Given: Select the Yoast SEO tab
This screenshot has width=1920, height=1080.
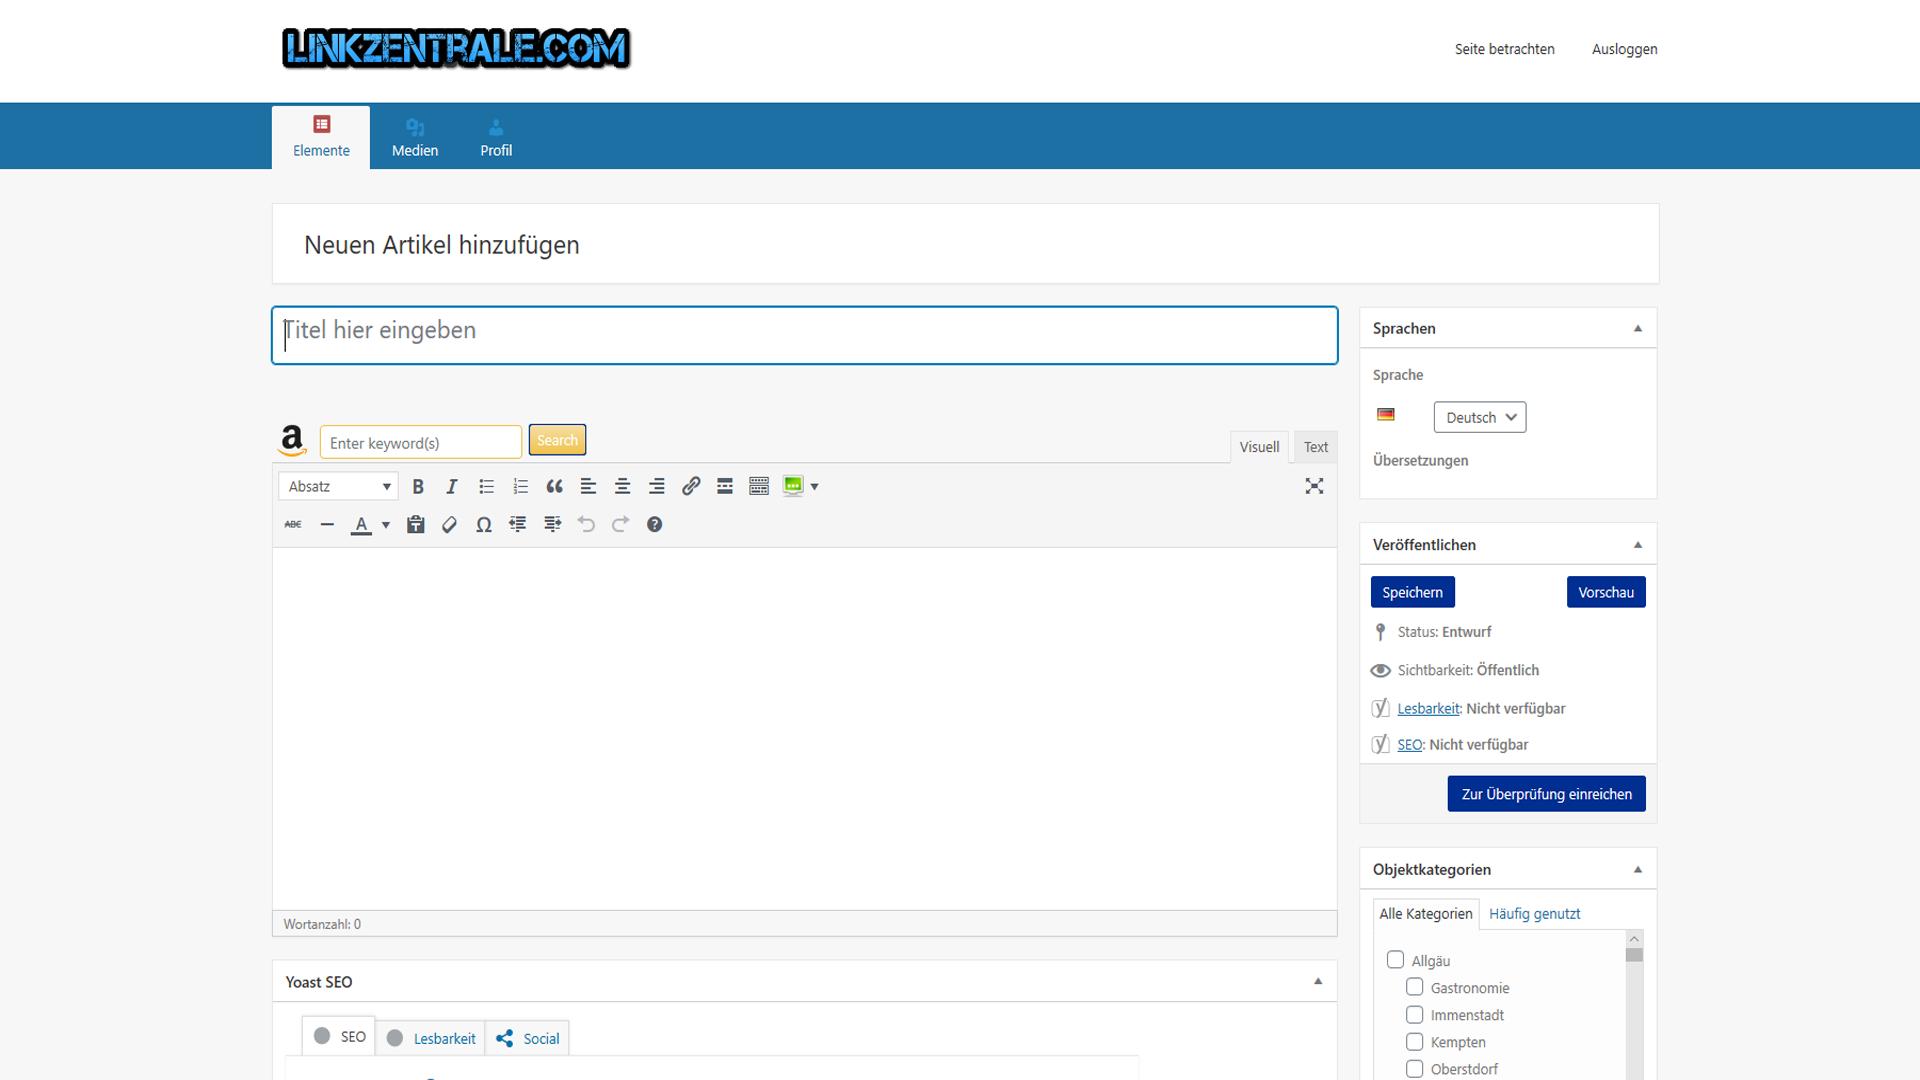Looking at the screenshot, I should point(339,1037).
